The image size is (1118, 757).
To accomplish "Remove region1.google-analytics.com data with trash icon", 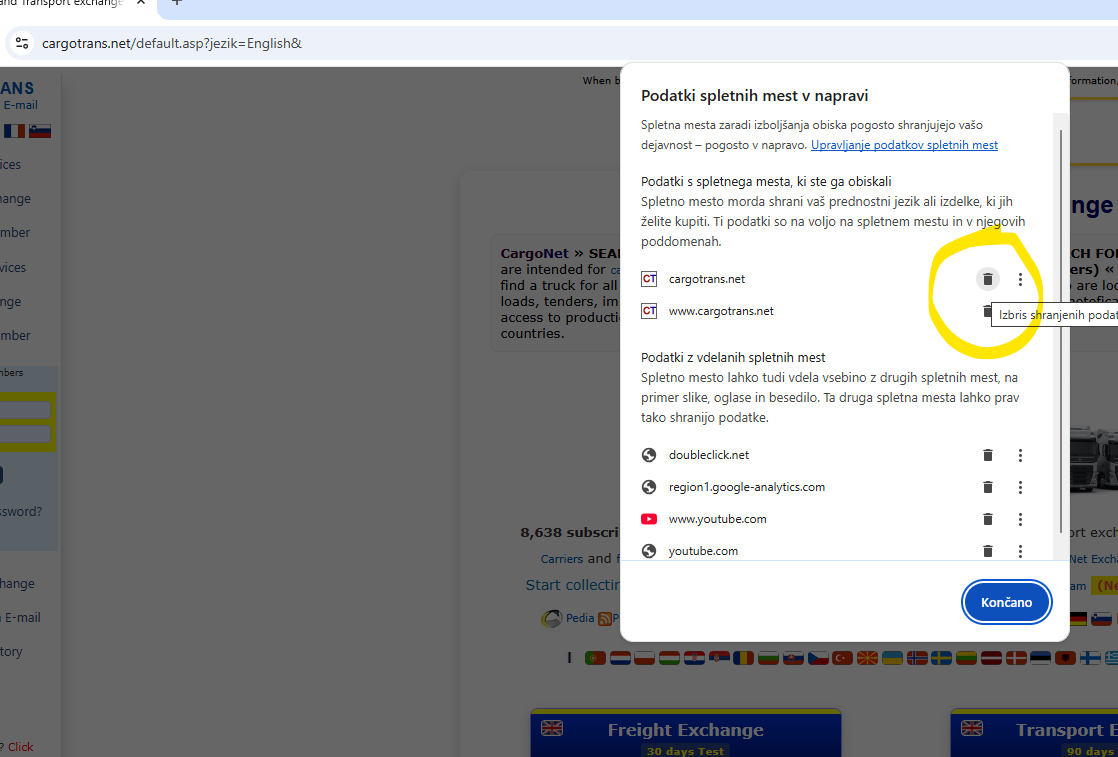I will 987,487.
